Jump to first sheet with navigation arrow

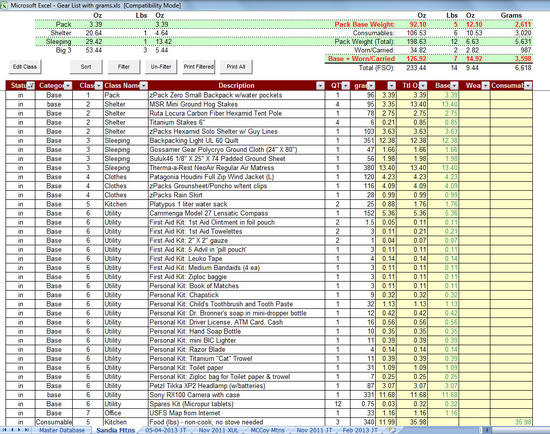click(x=5, y=430)
